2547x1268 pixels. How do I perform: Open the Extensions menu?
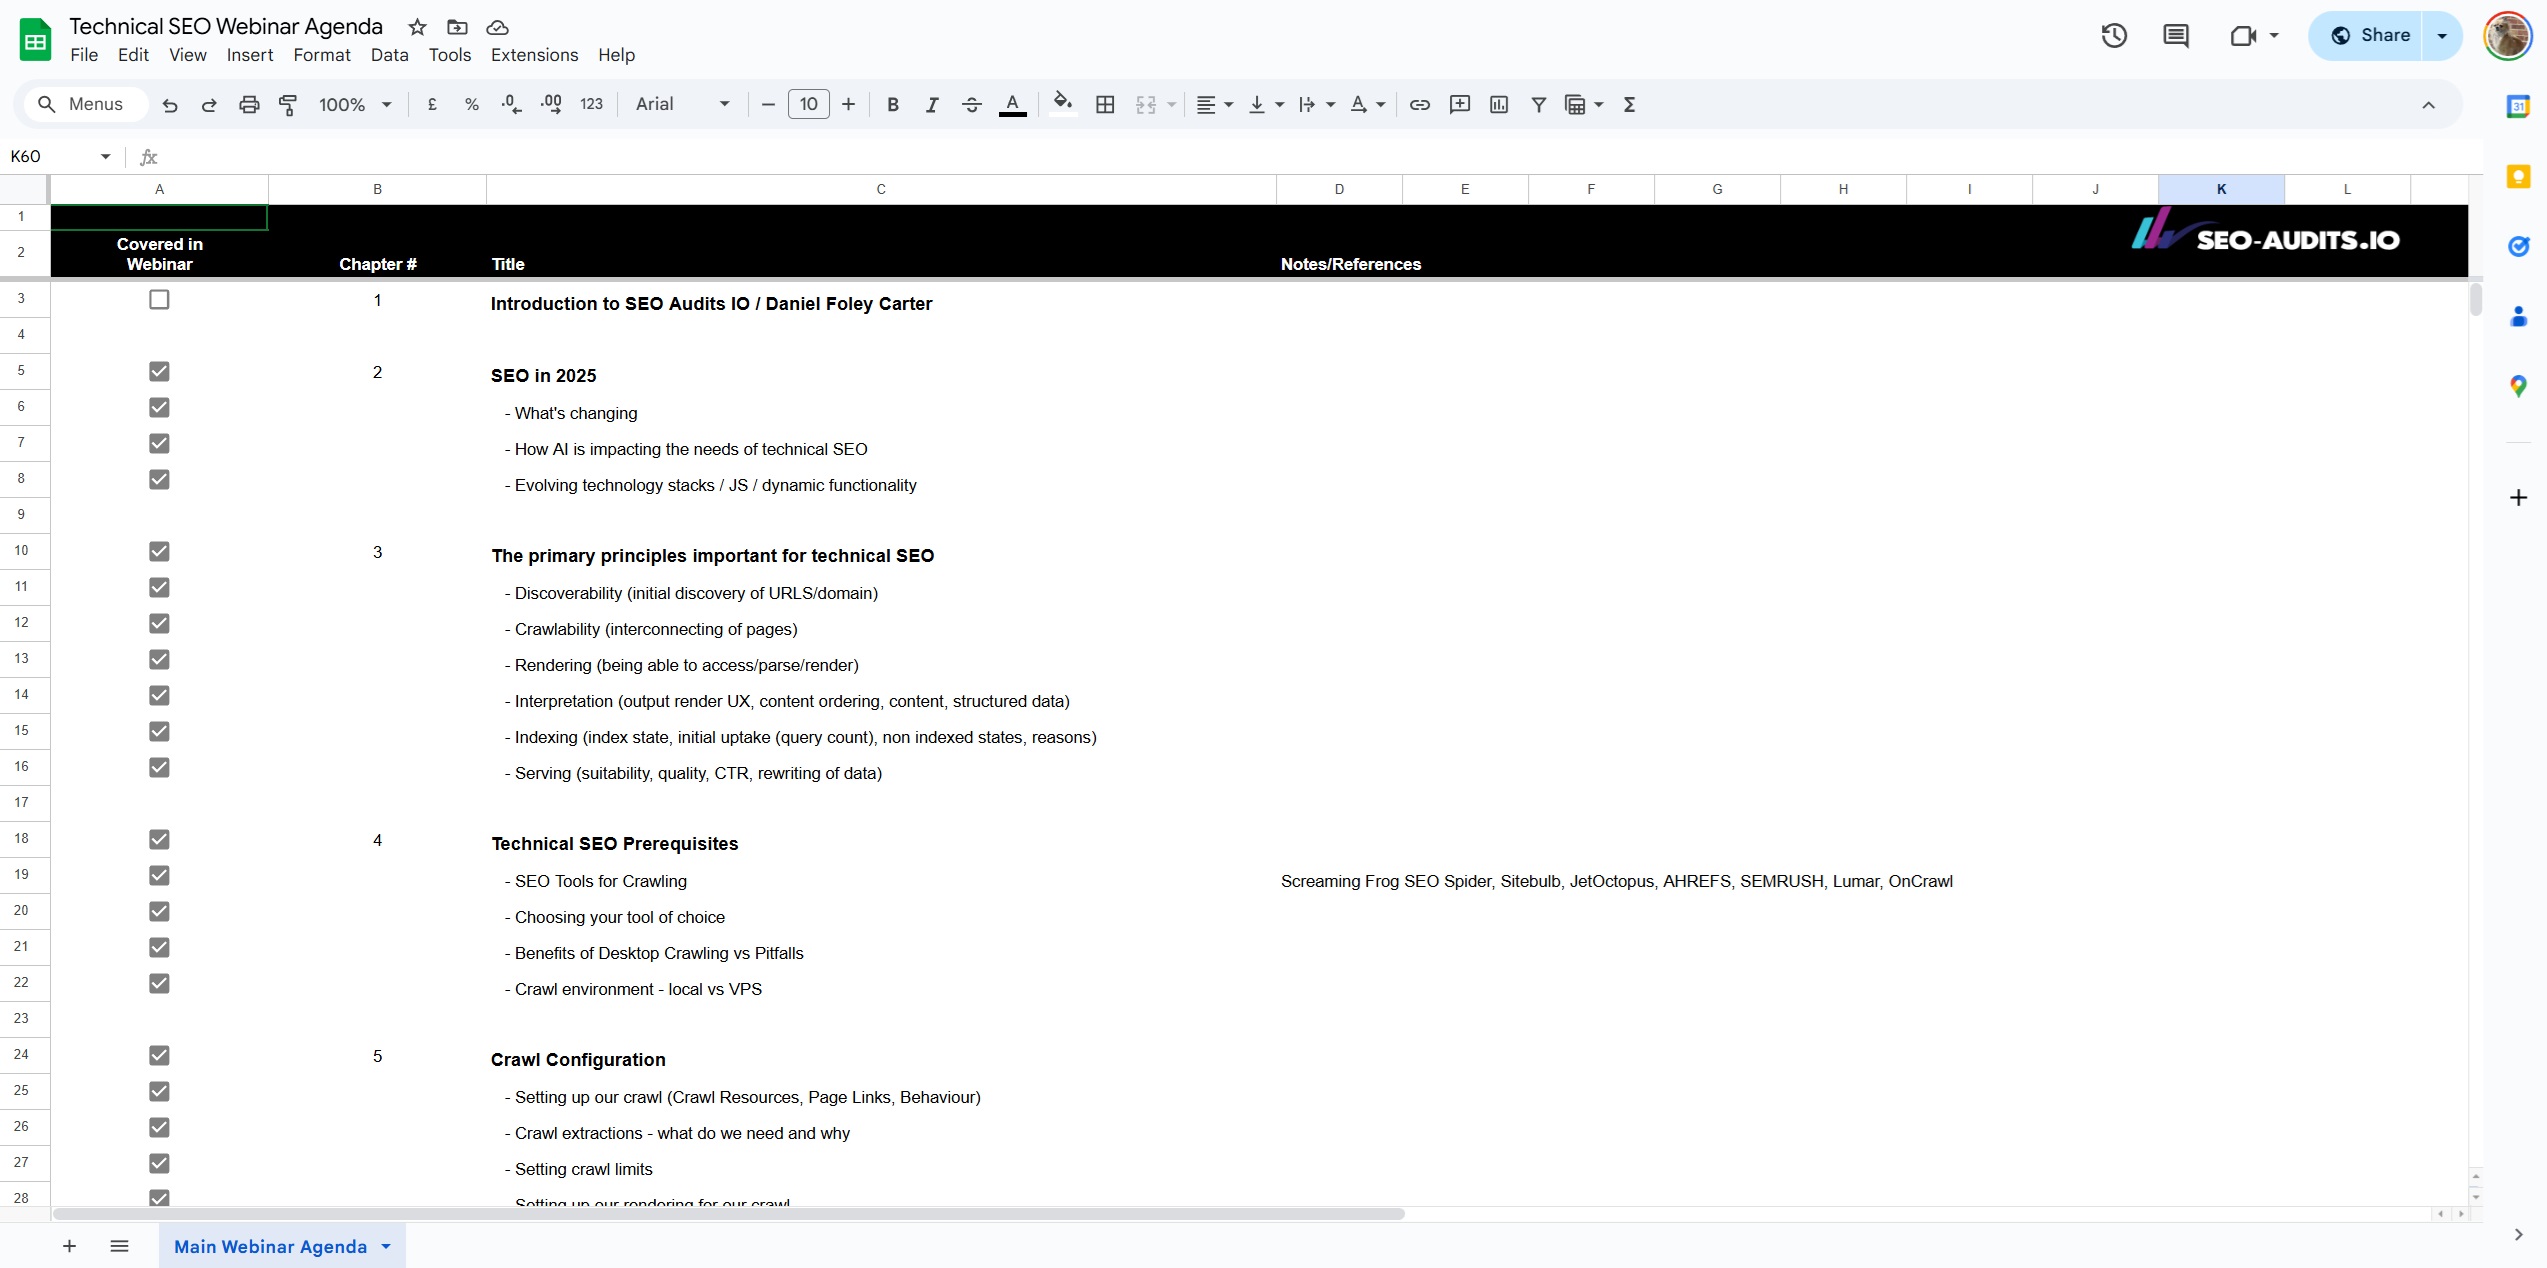coord(534,55)
